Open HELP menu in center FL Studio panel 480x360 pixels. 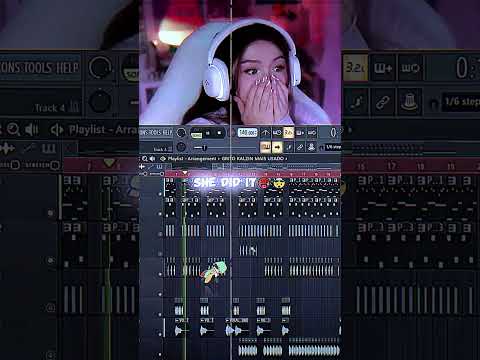(167, 133)
